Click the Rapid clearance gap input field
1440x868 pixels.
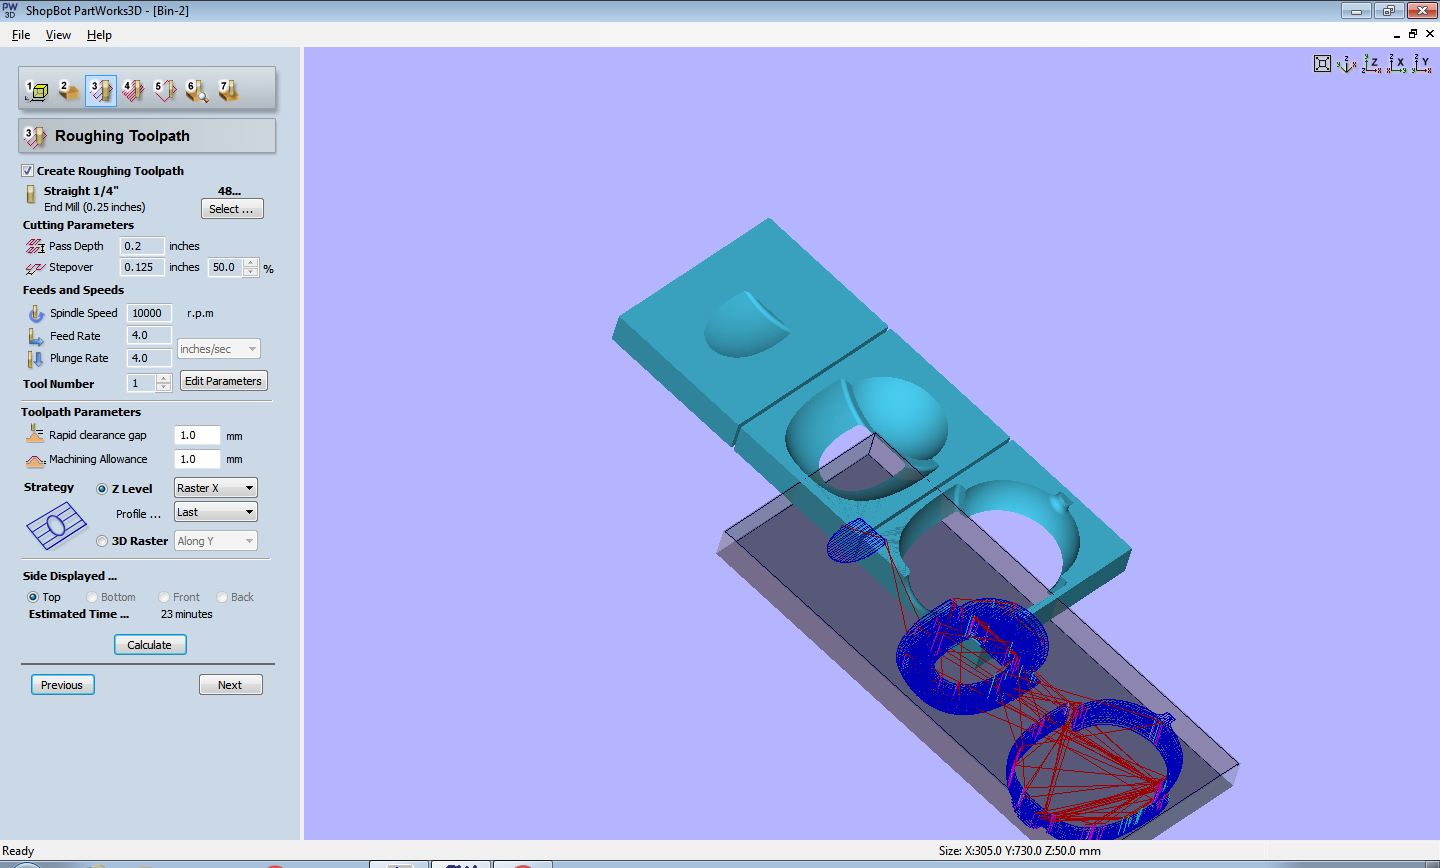point(197,435)
